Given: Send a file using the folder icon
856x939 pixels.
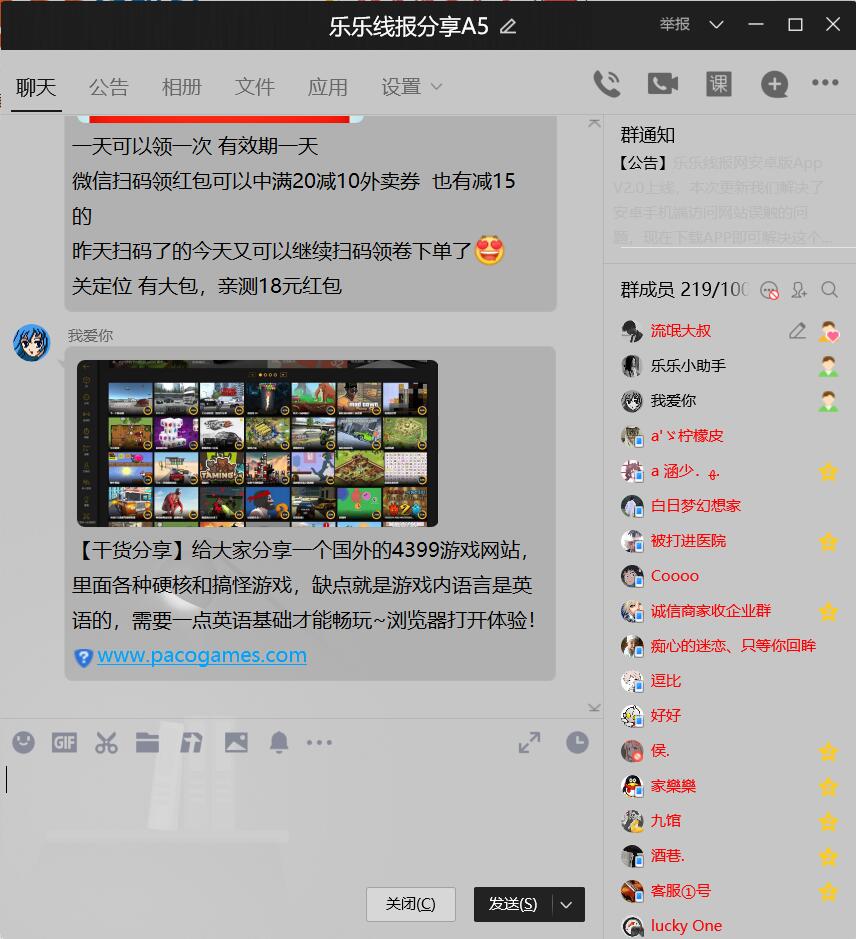Looking at the screenshot, I should pyautogui.click(x=149, y=742).
